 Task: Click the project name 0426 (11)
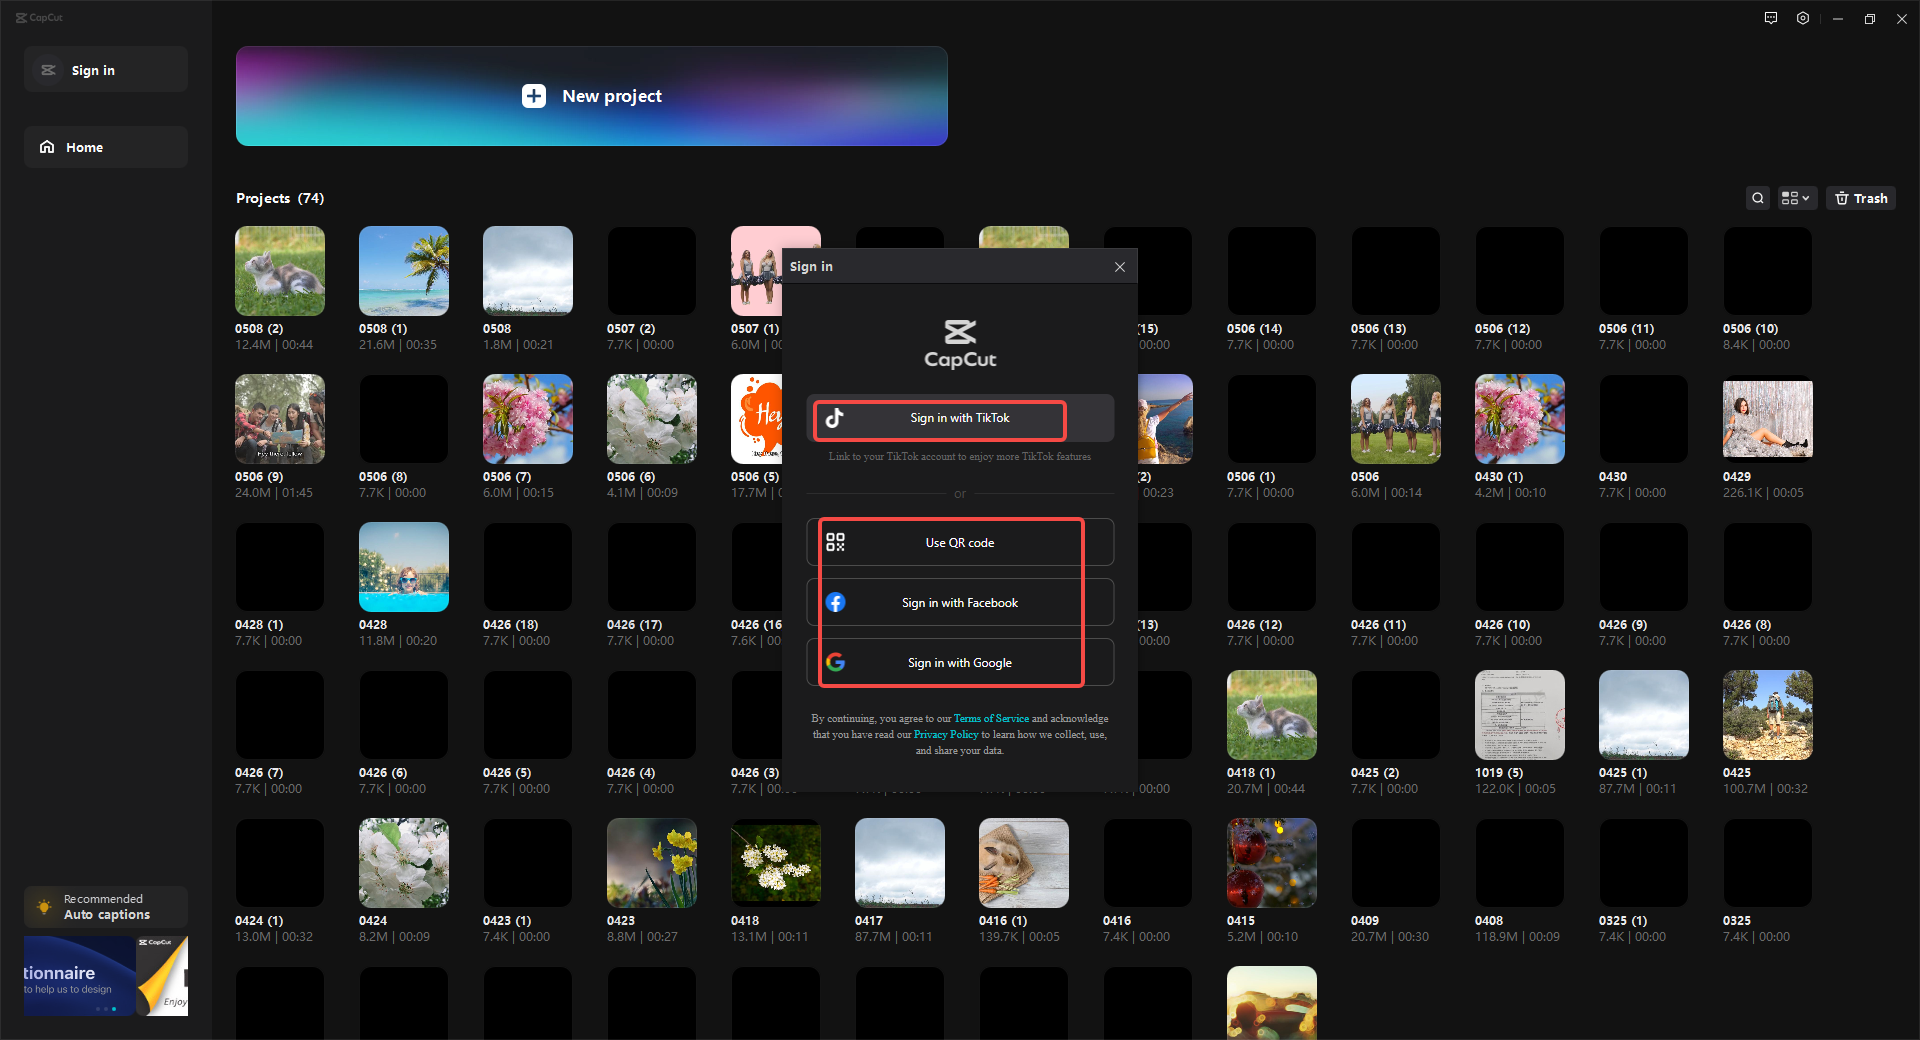click(x=1379, y=625)
